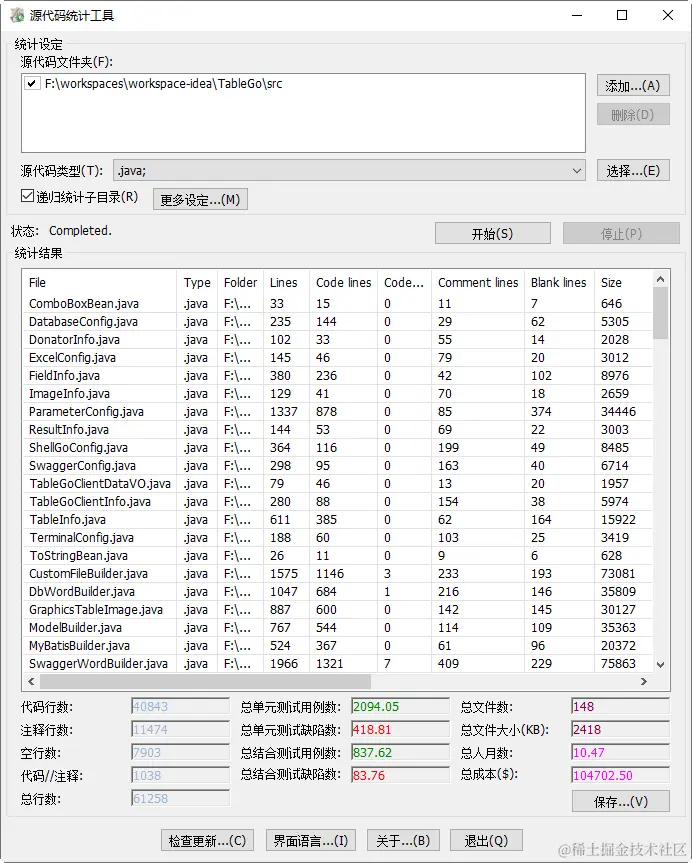Click the horizontal scrollbar left arrow

click(x=31, y=681)
